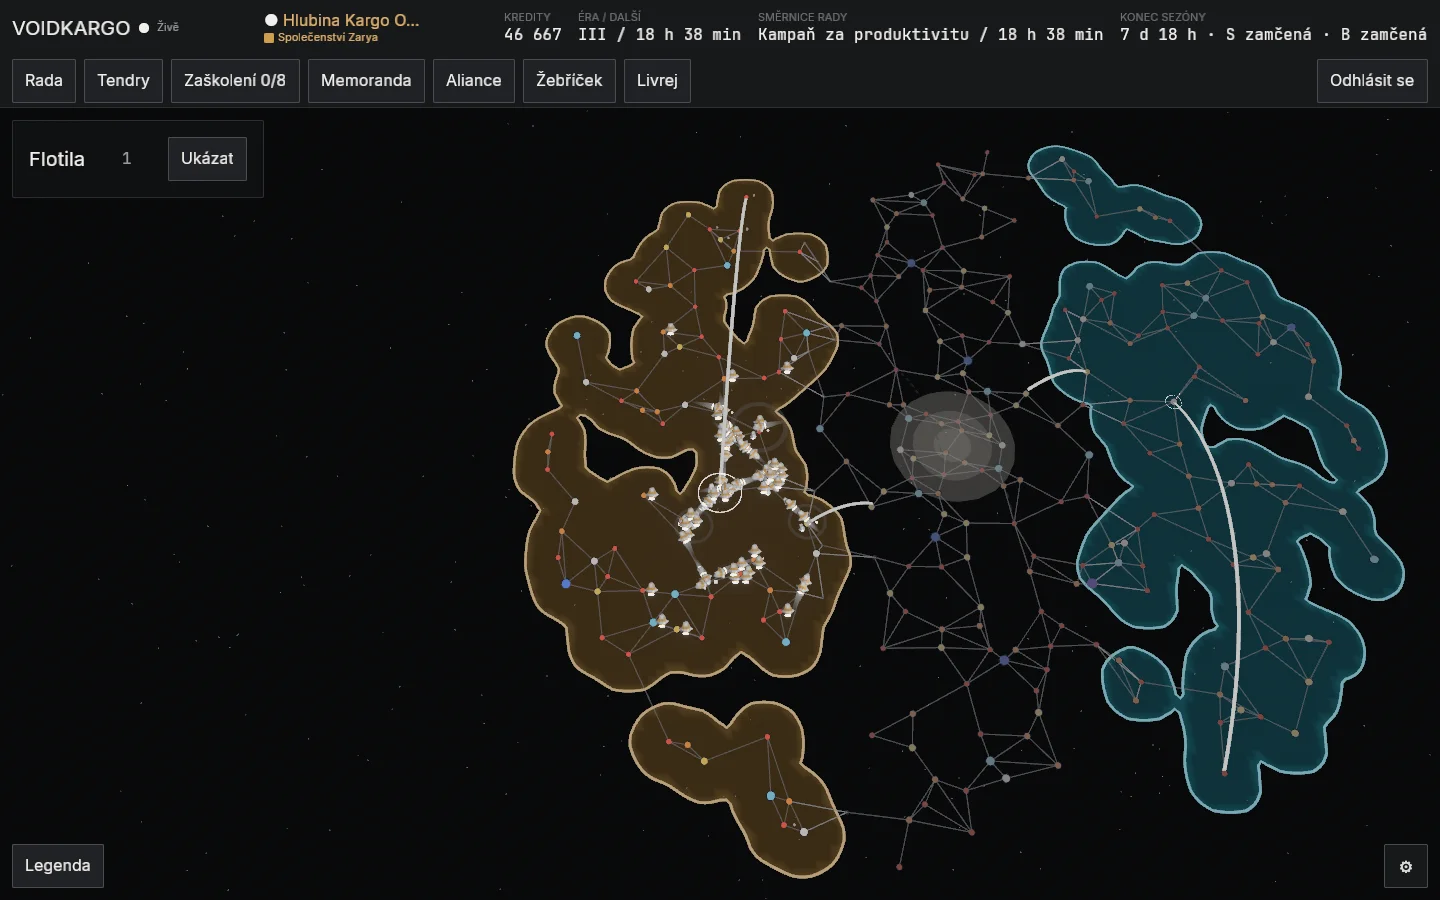This screenshot has width=1440, height=900.
Task: Click the Flotila label
Action: click(x=57, y=159)
